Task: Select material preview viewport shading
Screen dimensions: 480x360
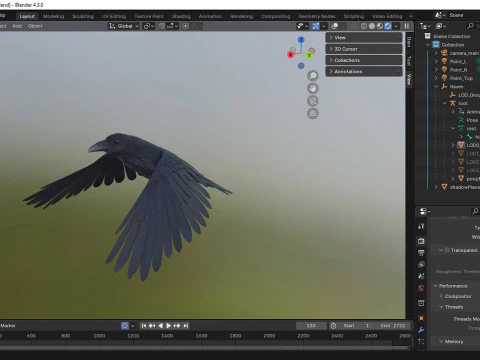Action: click(x=380, y=26)
